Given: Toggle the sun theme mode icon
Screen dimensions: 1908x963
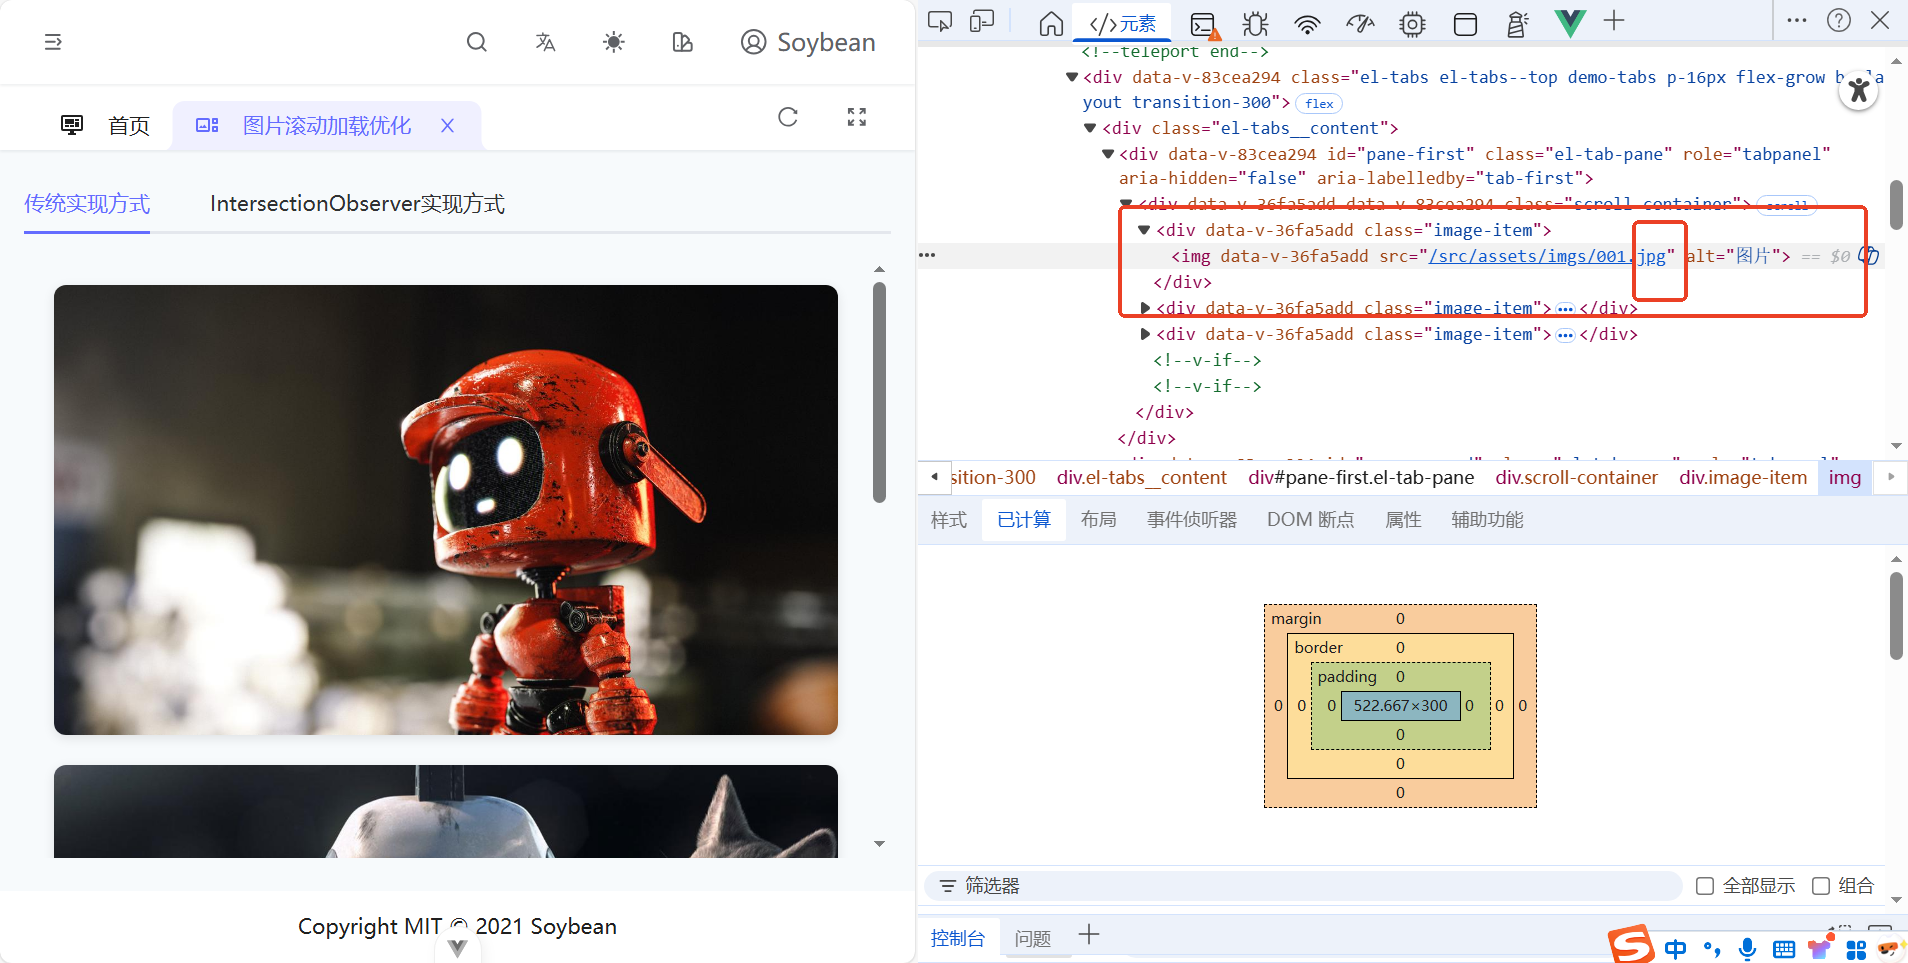Looking at the screenshot, I should [x=614, y=42].
